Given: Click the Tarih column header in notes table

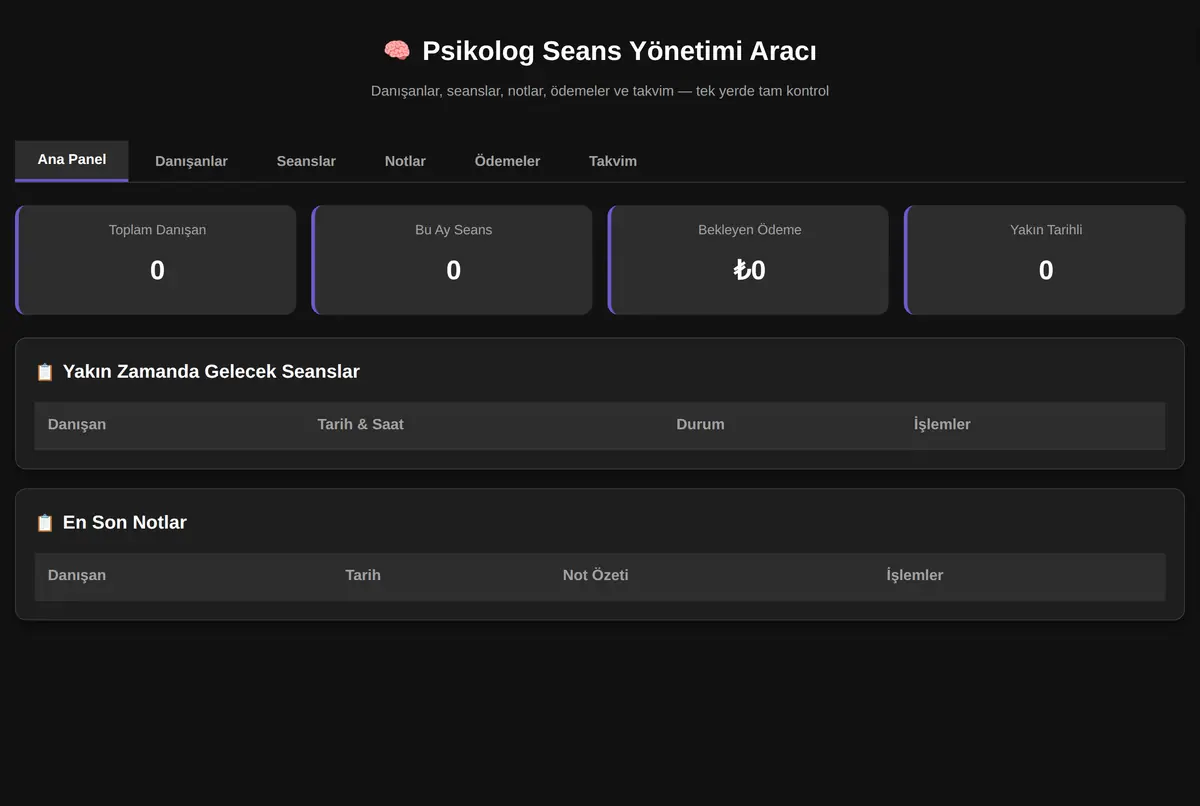Looking at the screenshot, I should point(363,575).
